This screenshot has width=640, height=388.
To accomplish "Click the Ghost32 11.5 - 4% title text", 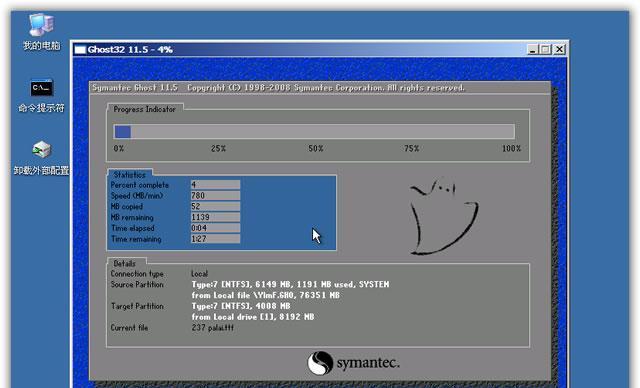I will 130,50.
